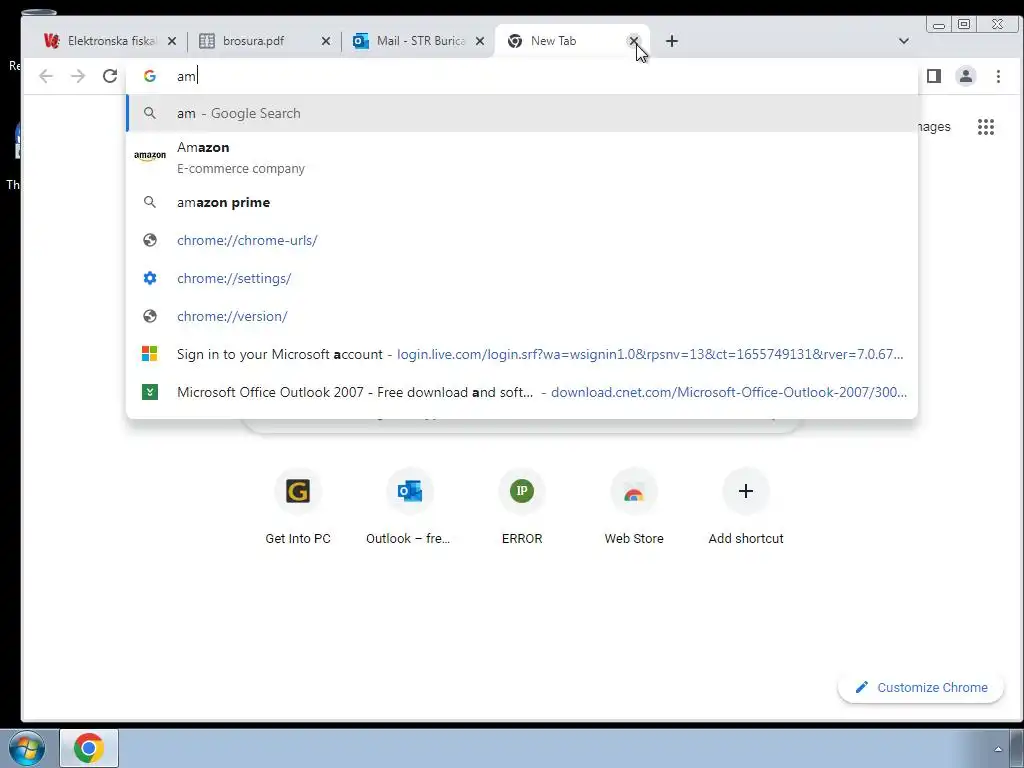1024x768 pixels.
Task: Open the profile avatar icon
Action: (966, 76)
